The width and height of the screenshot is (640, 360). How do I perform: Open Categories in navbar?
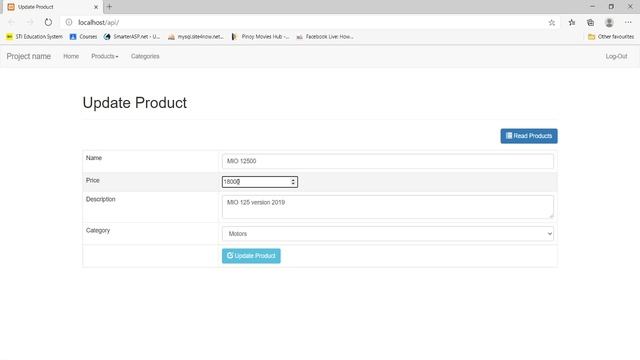pos(145,56)
